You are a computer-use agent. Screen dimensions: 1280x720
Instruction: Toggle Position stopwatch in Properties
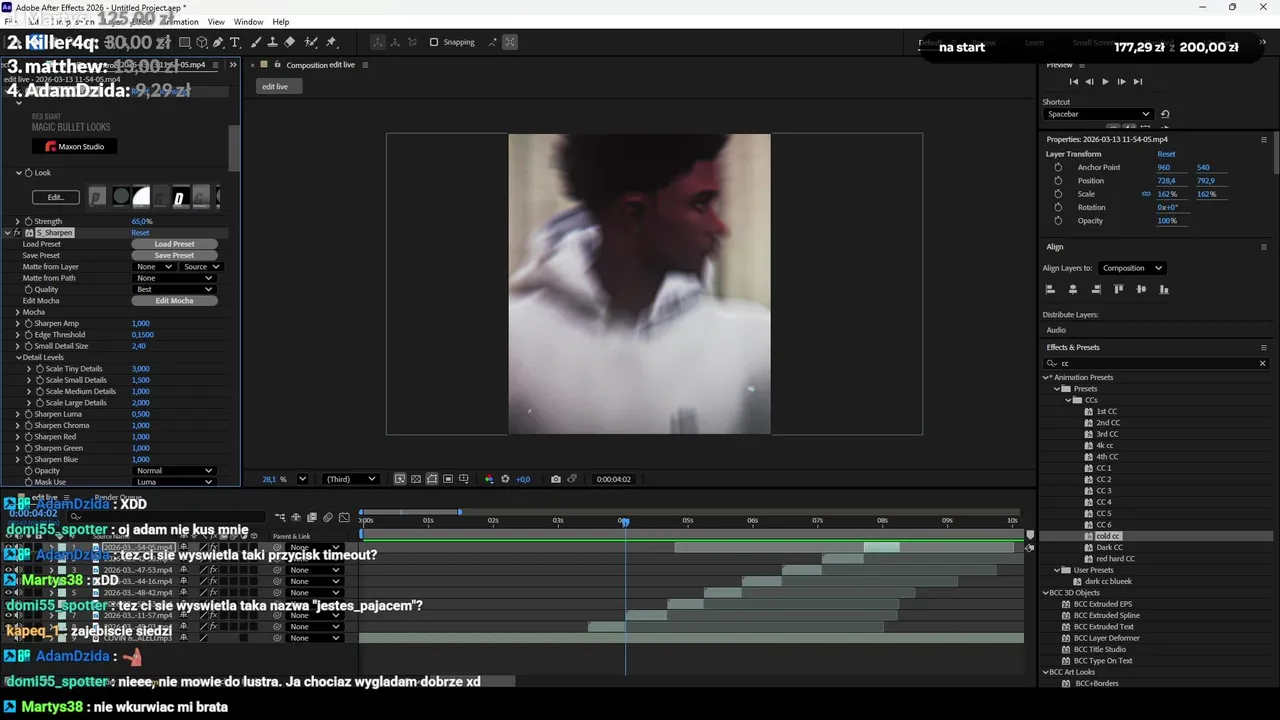point(1058,181)
